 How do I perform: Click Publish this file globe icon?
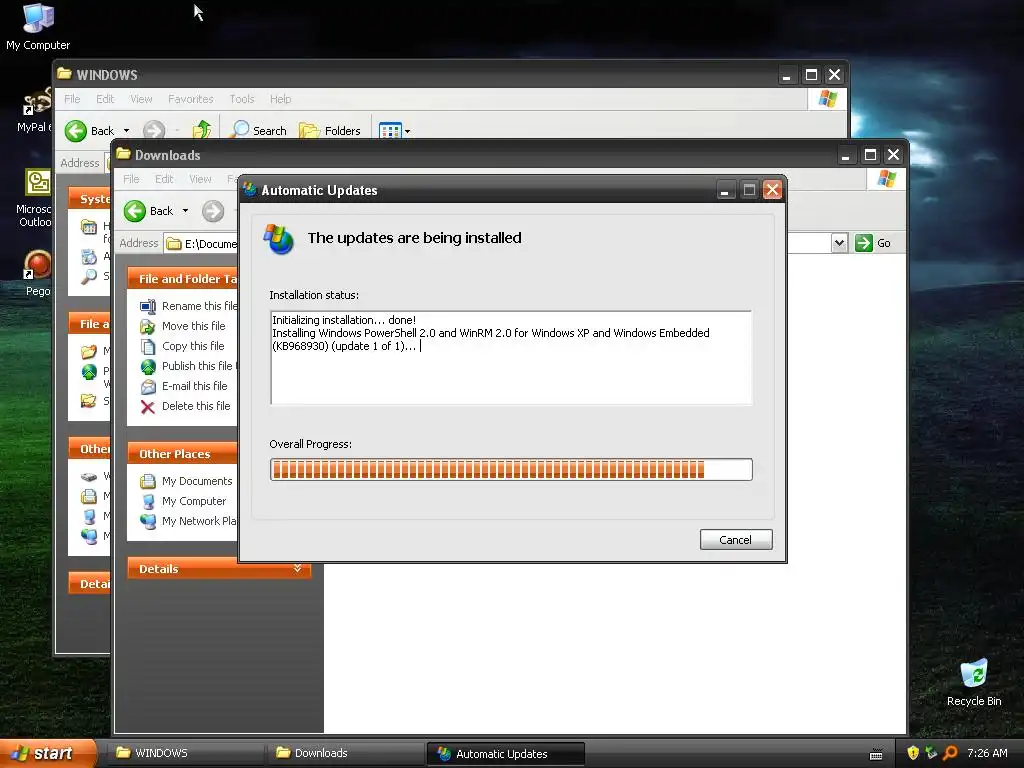pyautogui.click(x=148, y=366)
